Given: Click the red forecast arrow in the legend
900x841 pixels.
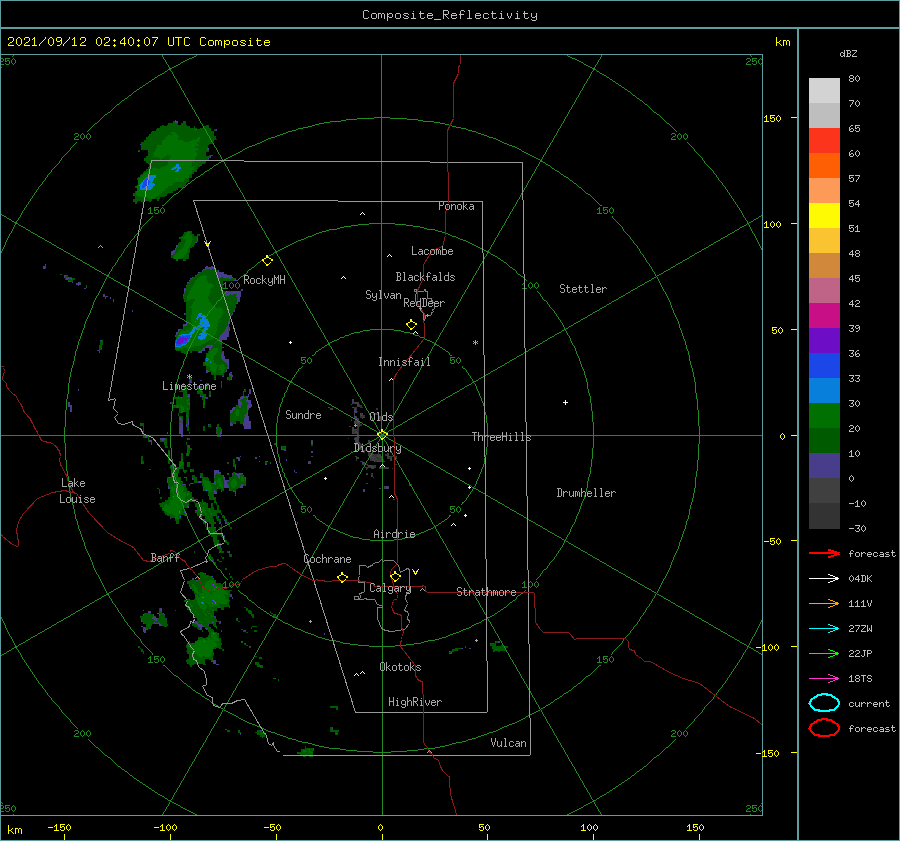Looking at the screenshot, I should (824, 553).
